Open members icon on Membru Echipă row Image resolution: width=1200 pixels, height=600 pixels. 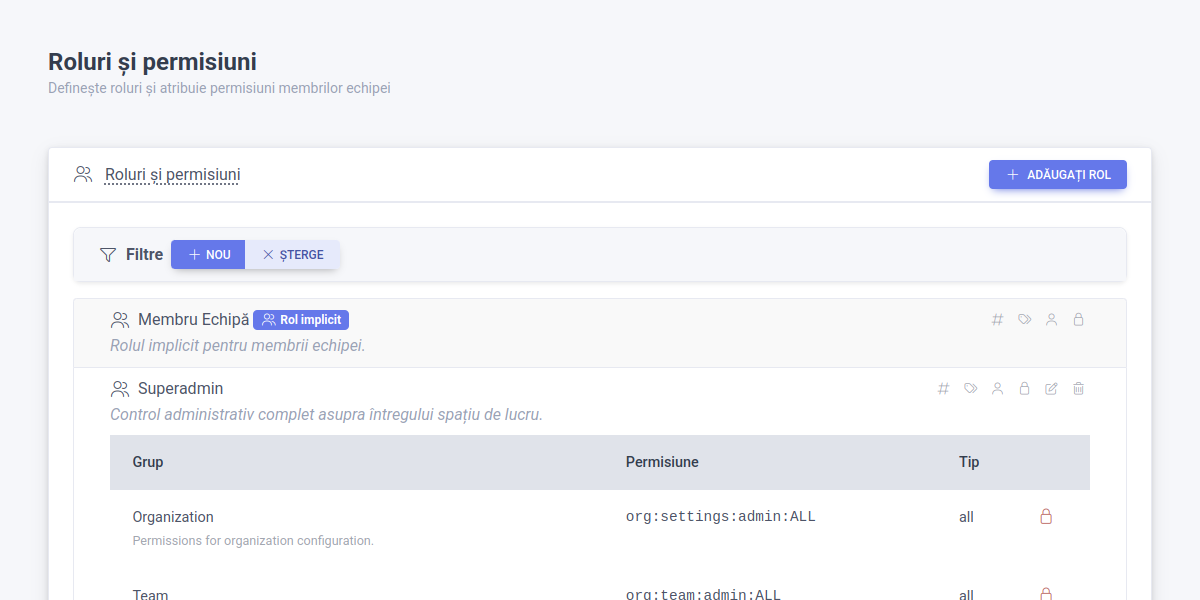(x=1051, y=319)
